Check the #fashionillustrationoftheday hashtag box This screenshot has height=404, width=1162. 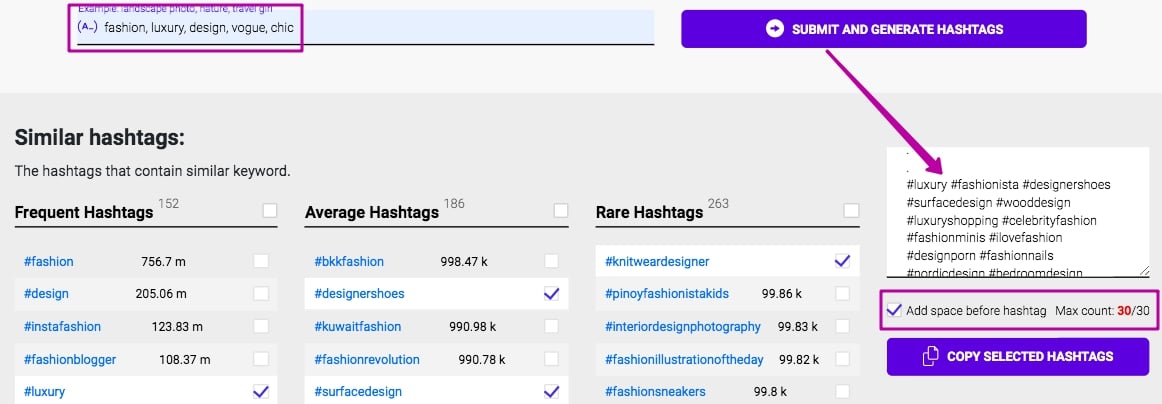tap(843, 360)
